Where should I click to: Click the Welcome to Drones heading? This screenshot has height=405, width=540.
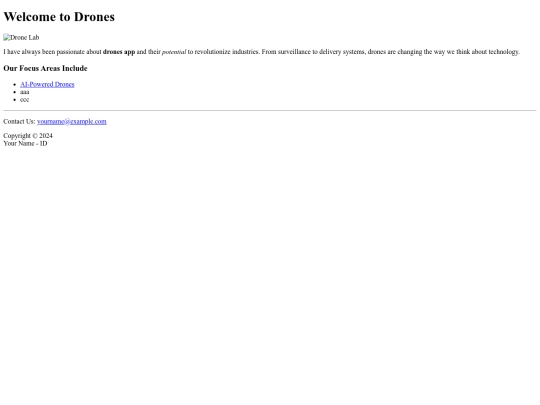(59, 17)
